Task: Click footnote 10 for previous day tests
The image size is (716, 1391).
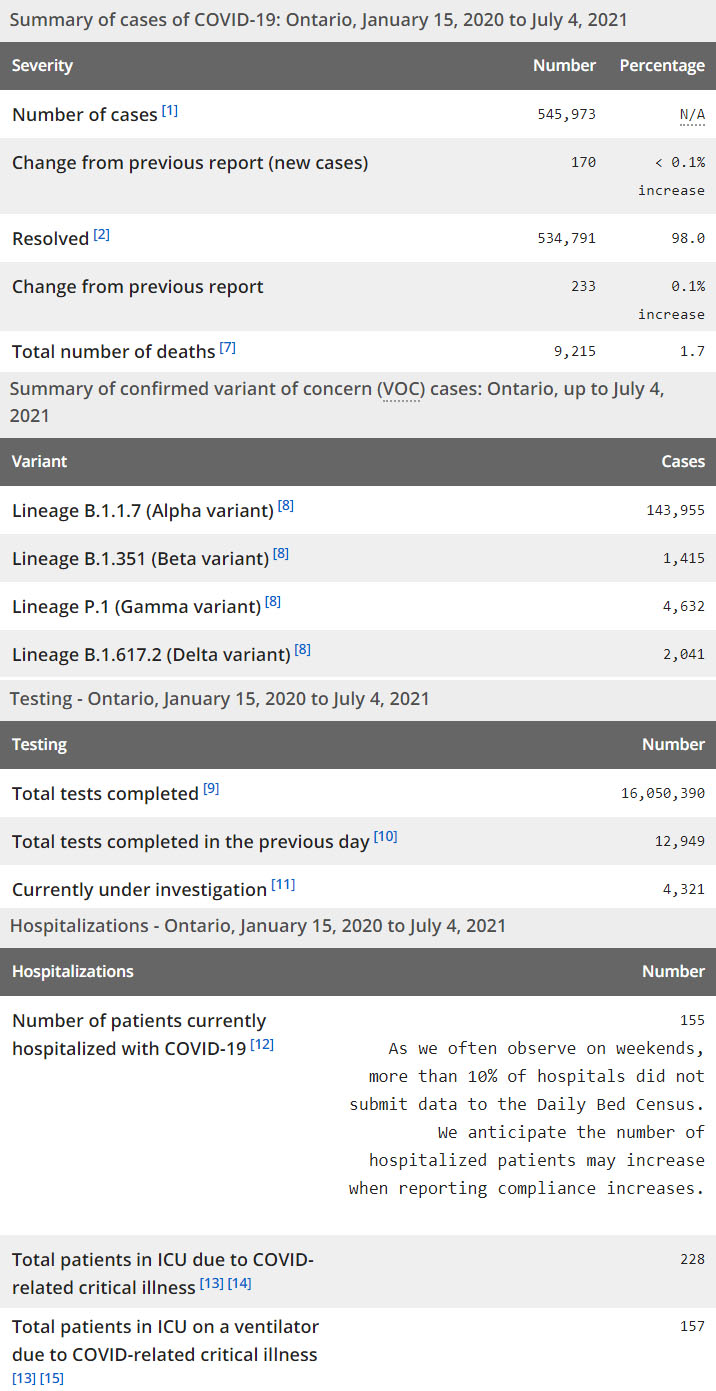Action: point(386,837)
